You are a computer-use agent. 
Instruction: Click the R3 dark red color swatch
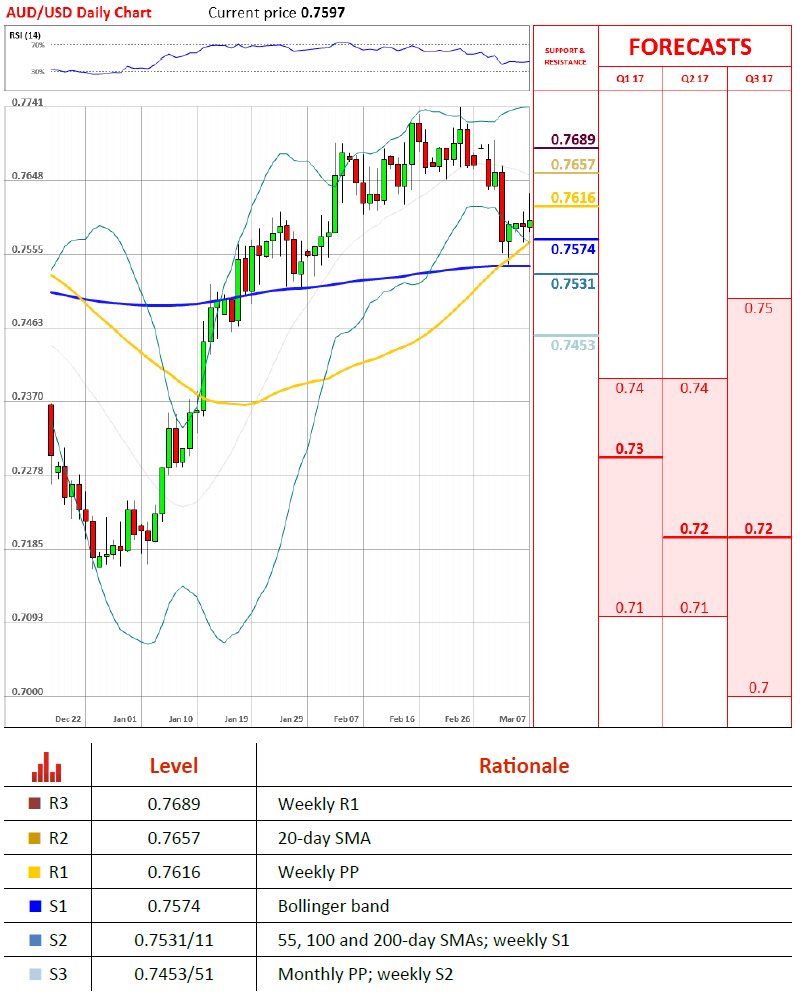[35, 803]
